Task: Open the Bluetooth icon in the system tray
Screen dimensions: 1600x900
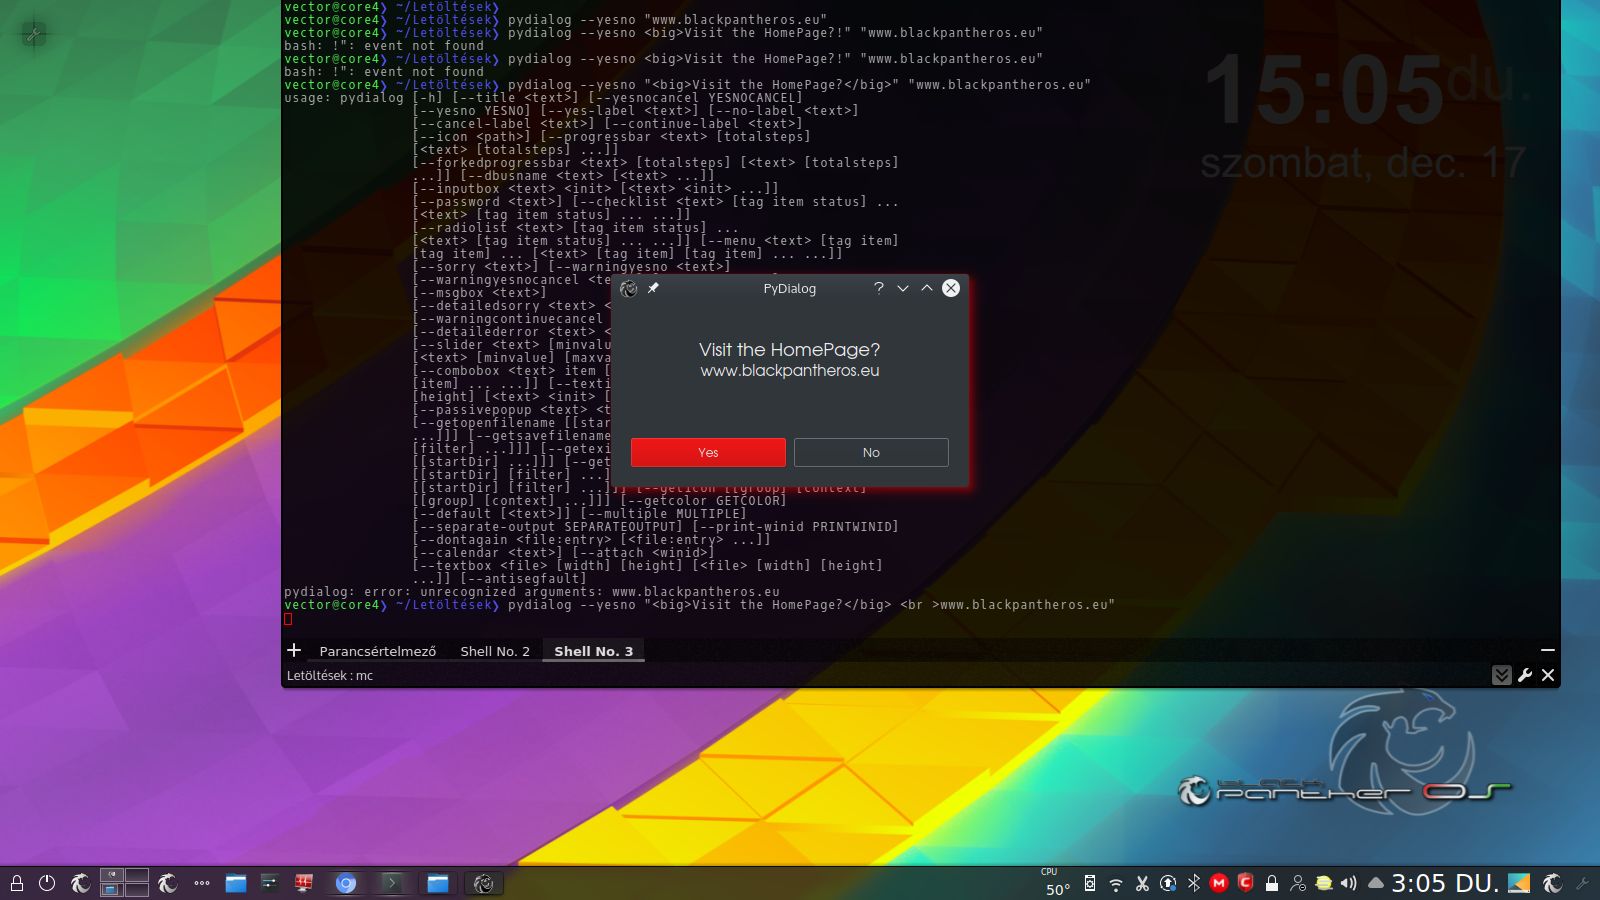Action: click(x=1193, y=883)
